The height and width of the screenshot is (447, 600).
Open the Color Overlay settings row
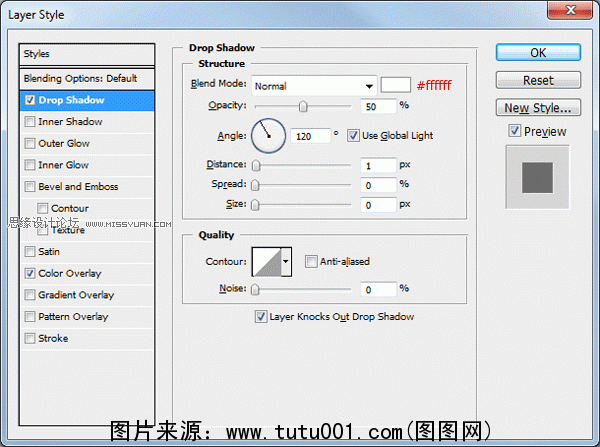click(87, 273)
